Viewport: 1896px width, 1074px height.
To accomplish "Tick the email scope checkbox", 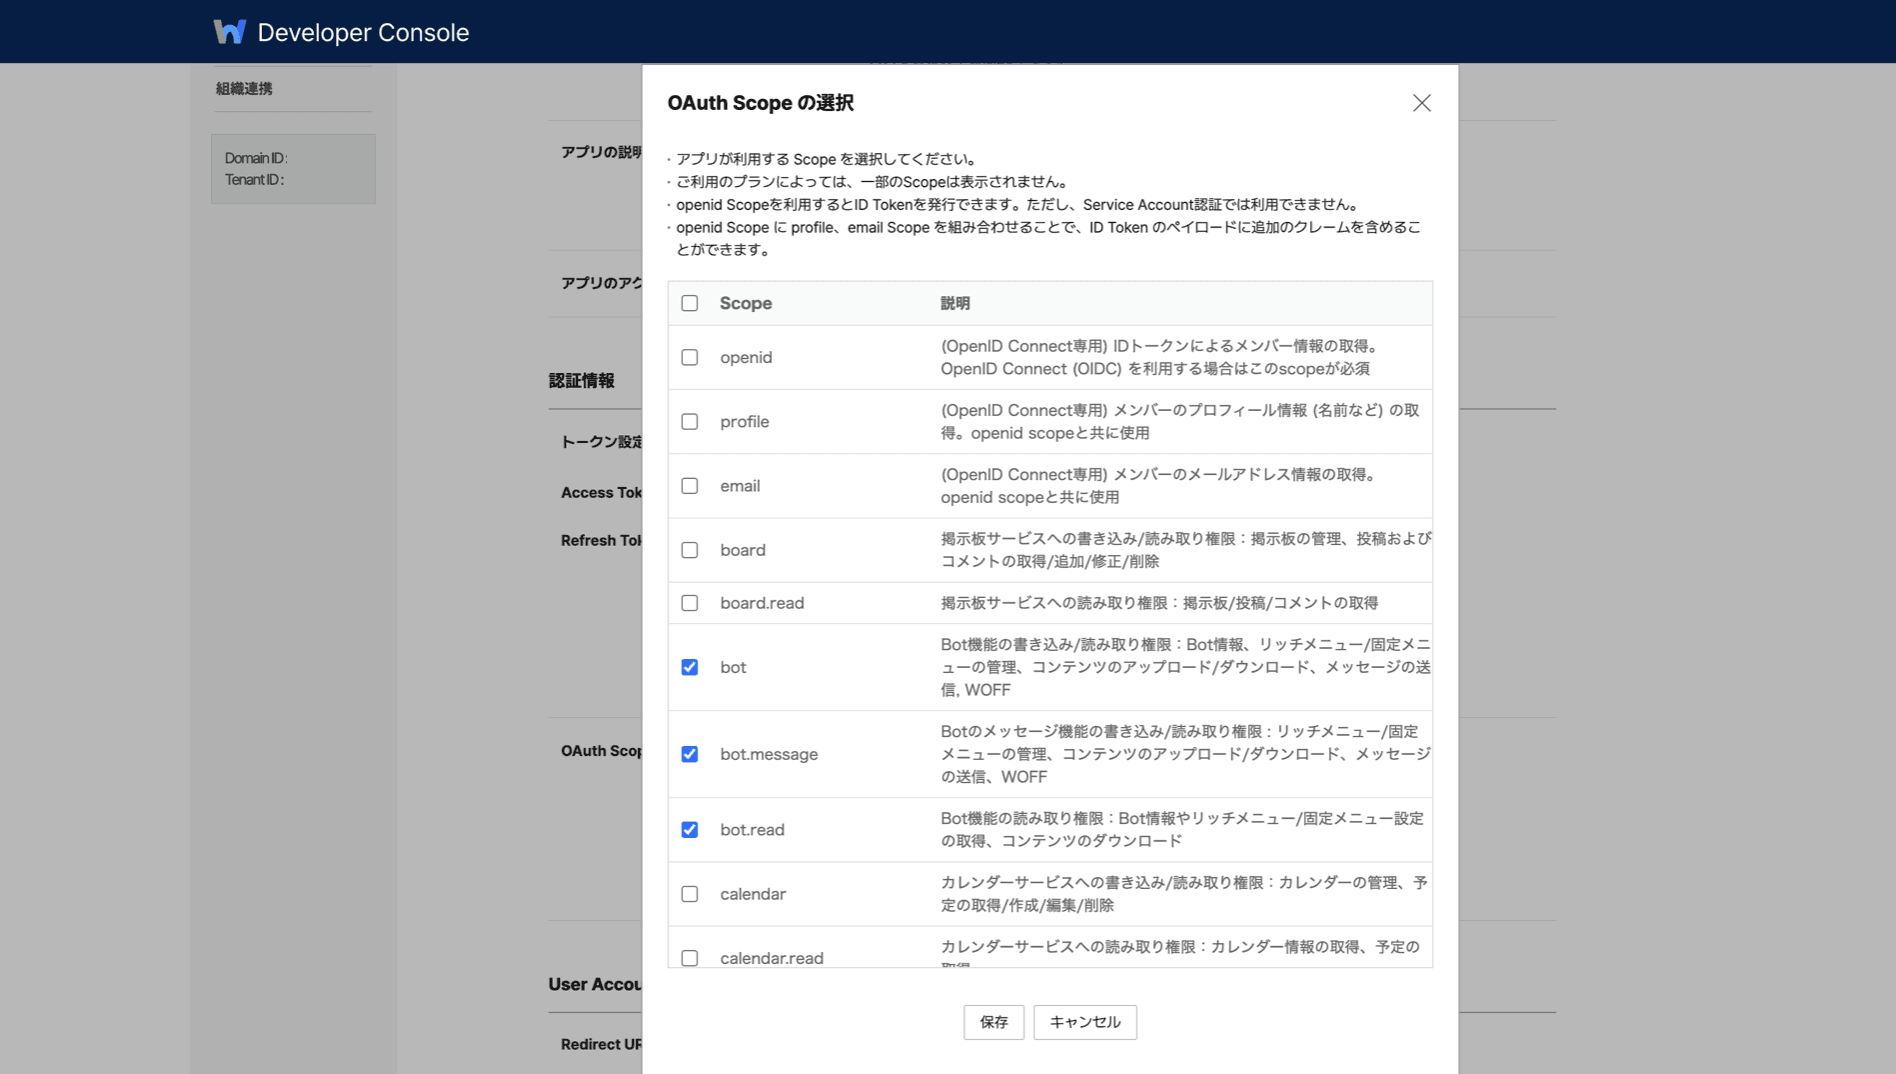I will tap(690, 486).
